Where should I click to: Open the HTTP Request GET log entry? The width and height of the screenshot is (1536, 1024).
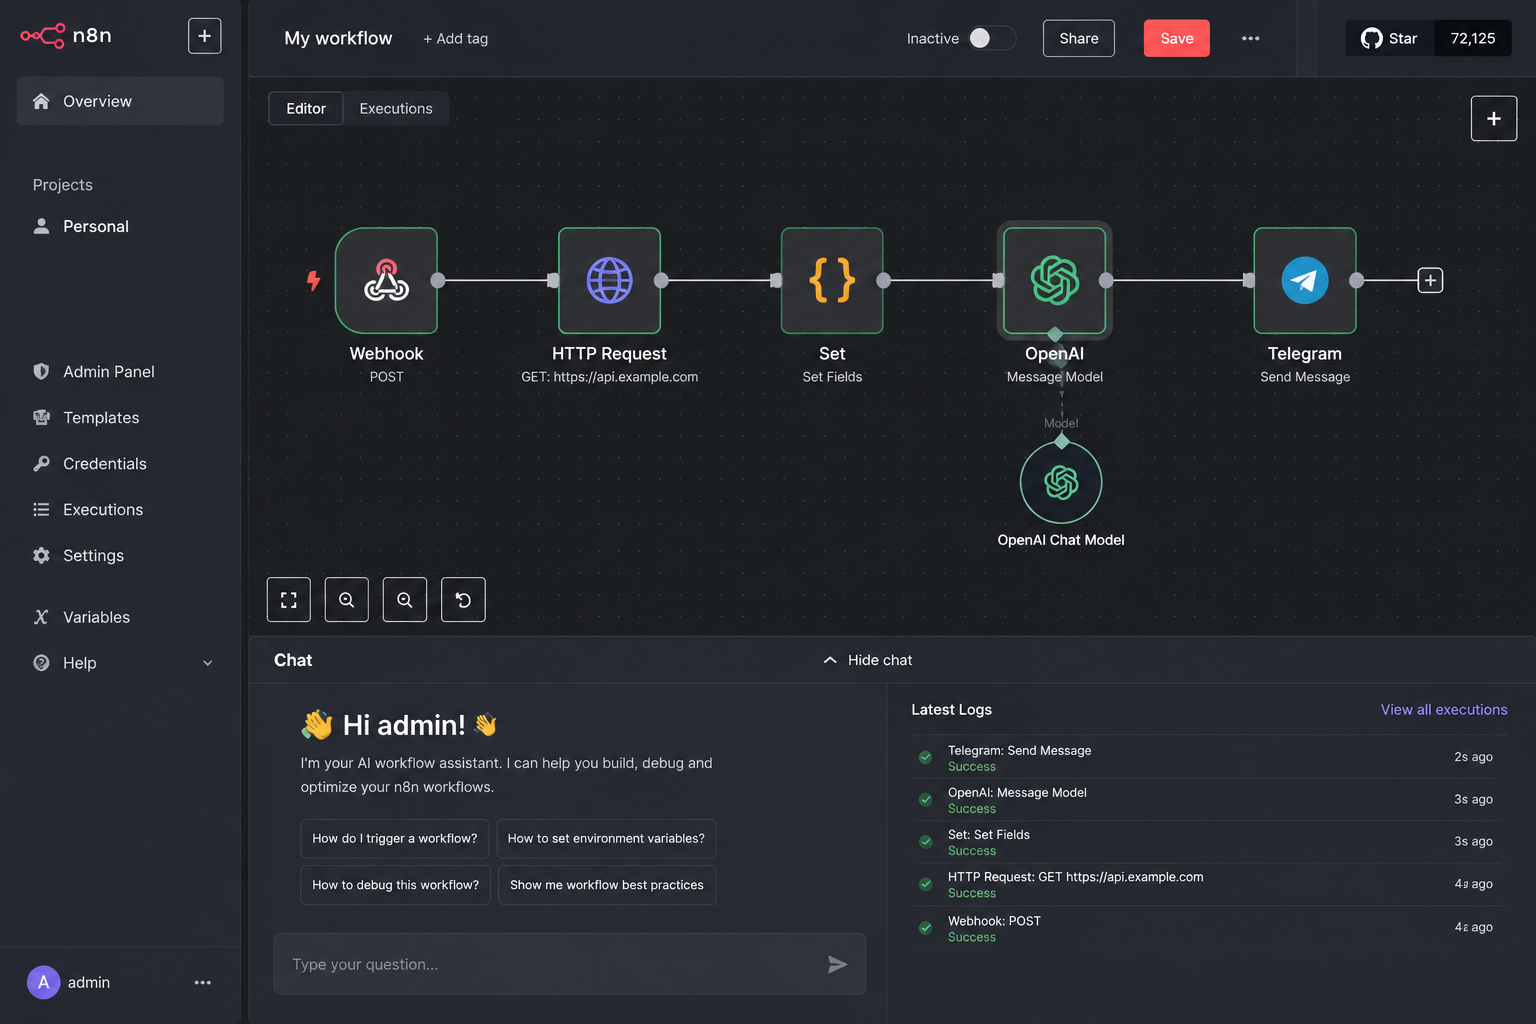point(1209,884)
